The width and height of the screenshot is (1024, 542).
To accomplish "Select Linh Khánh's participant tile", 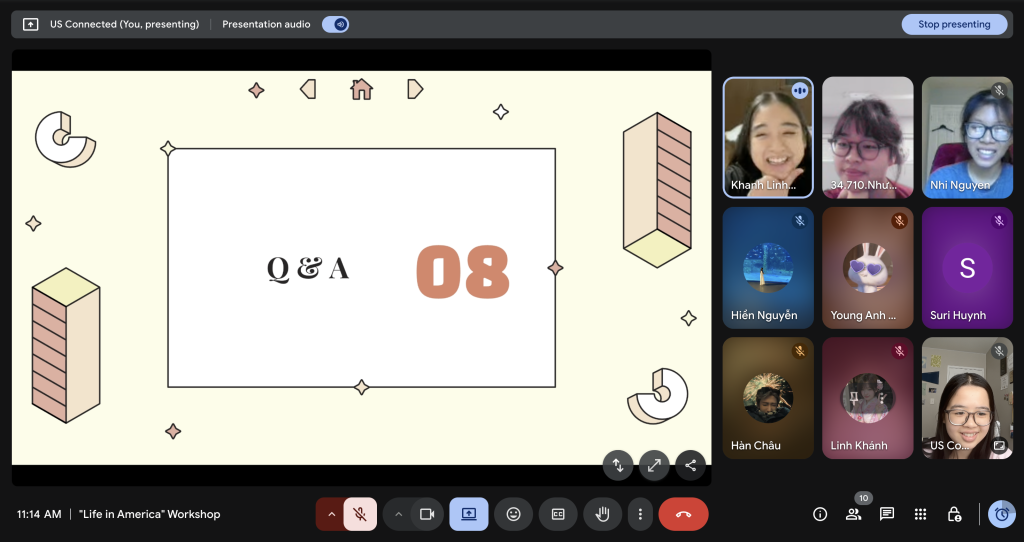I will coord(867,398).
